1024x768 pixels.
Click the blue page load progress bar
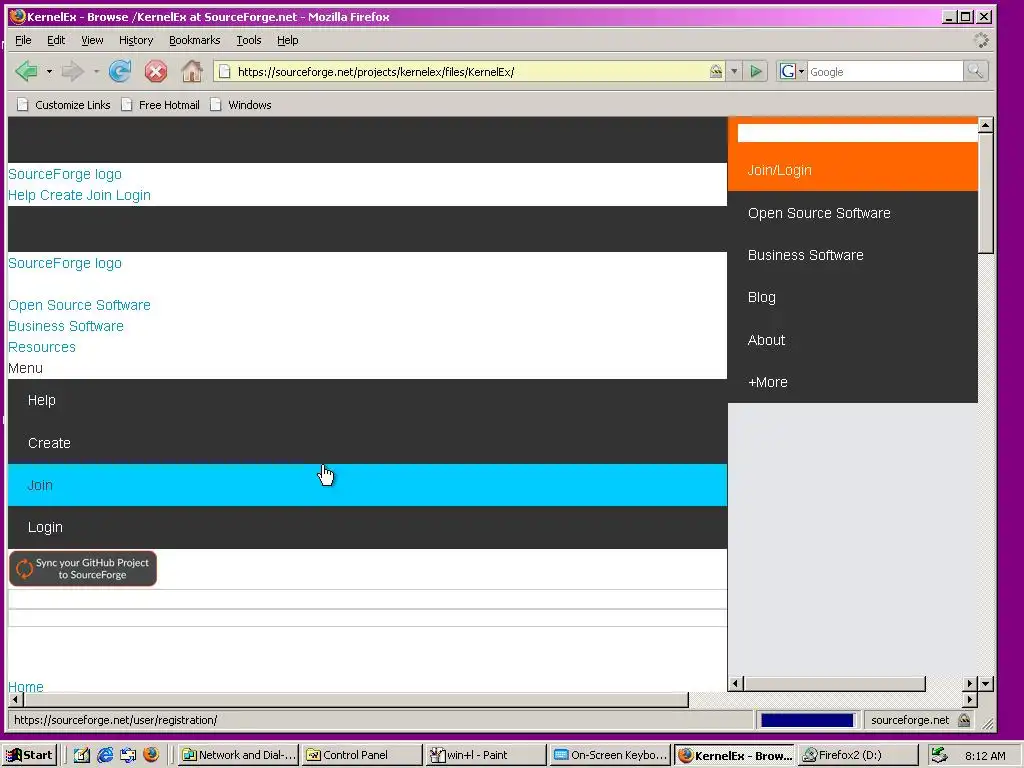[807, 720]
